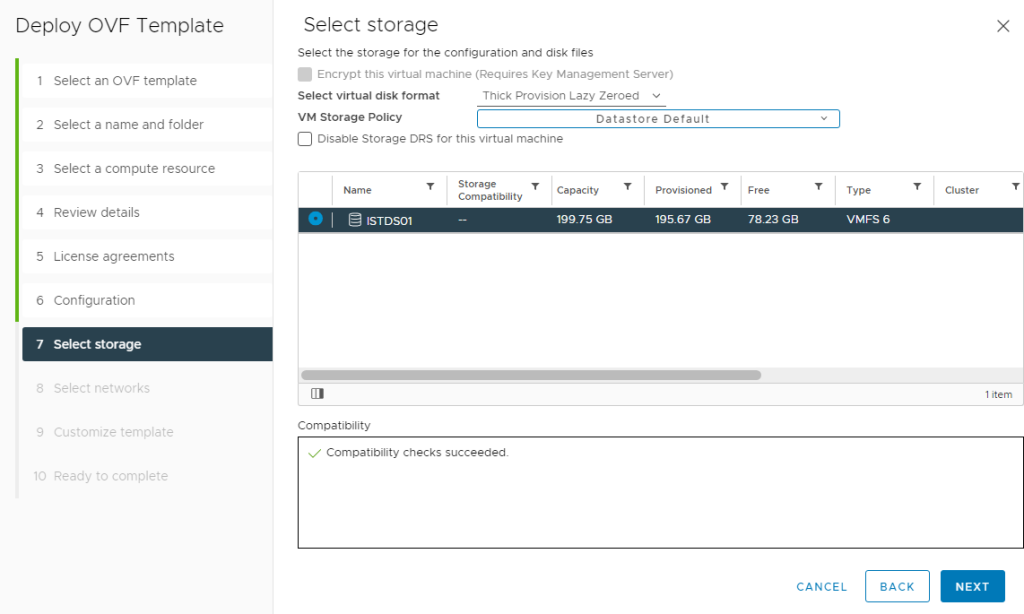This screenshot has height=614, width=1024.
Task: Select step 7 Select storage
Action: (x=148, y=344)
